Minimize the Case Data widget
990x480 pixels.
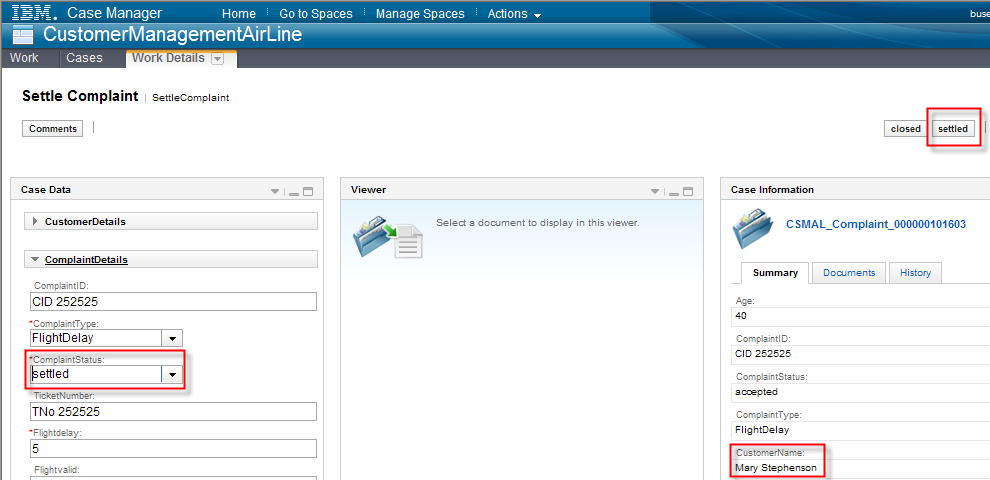coord(294,193)
